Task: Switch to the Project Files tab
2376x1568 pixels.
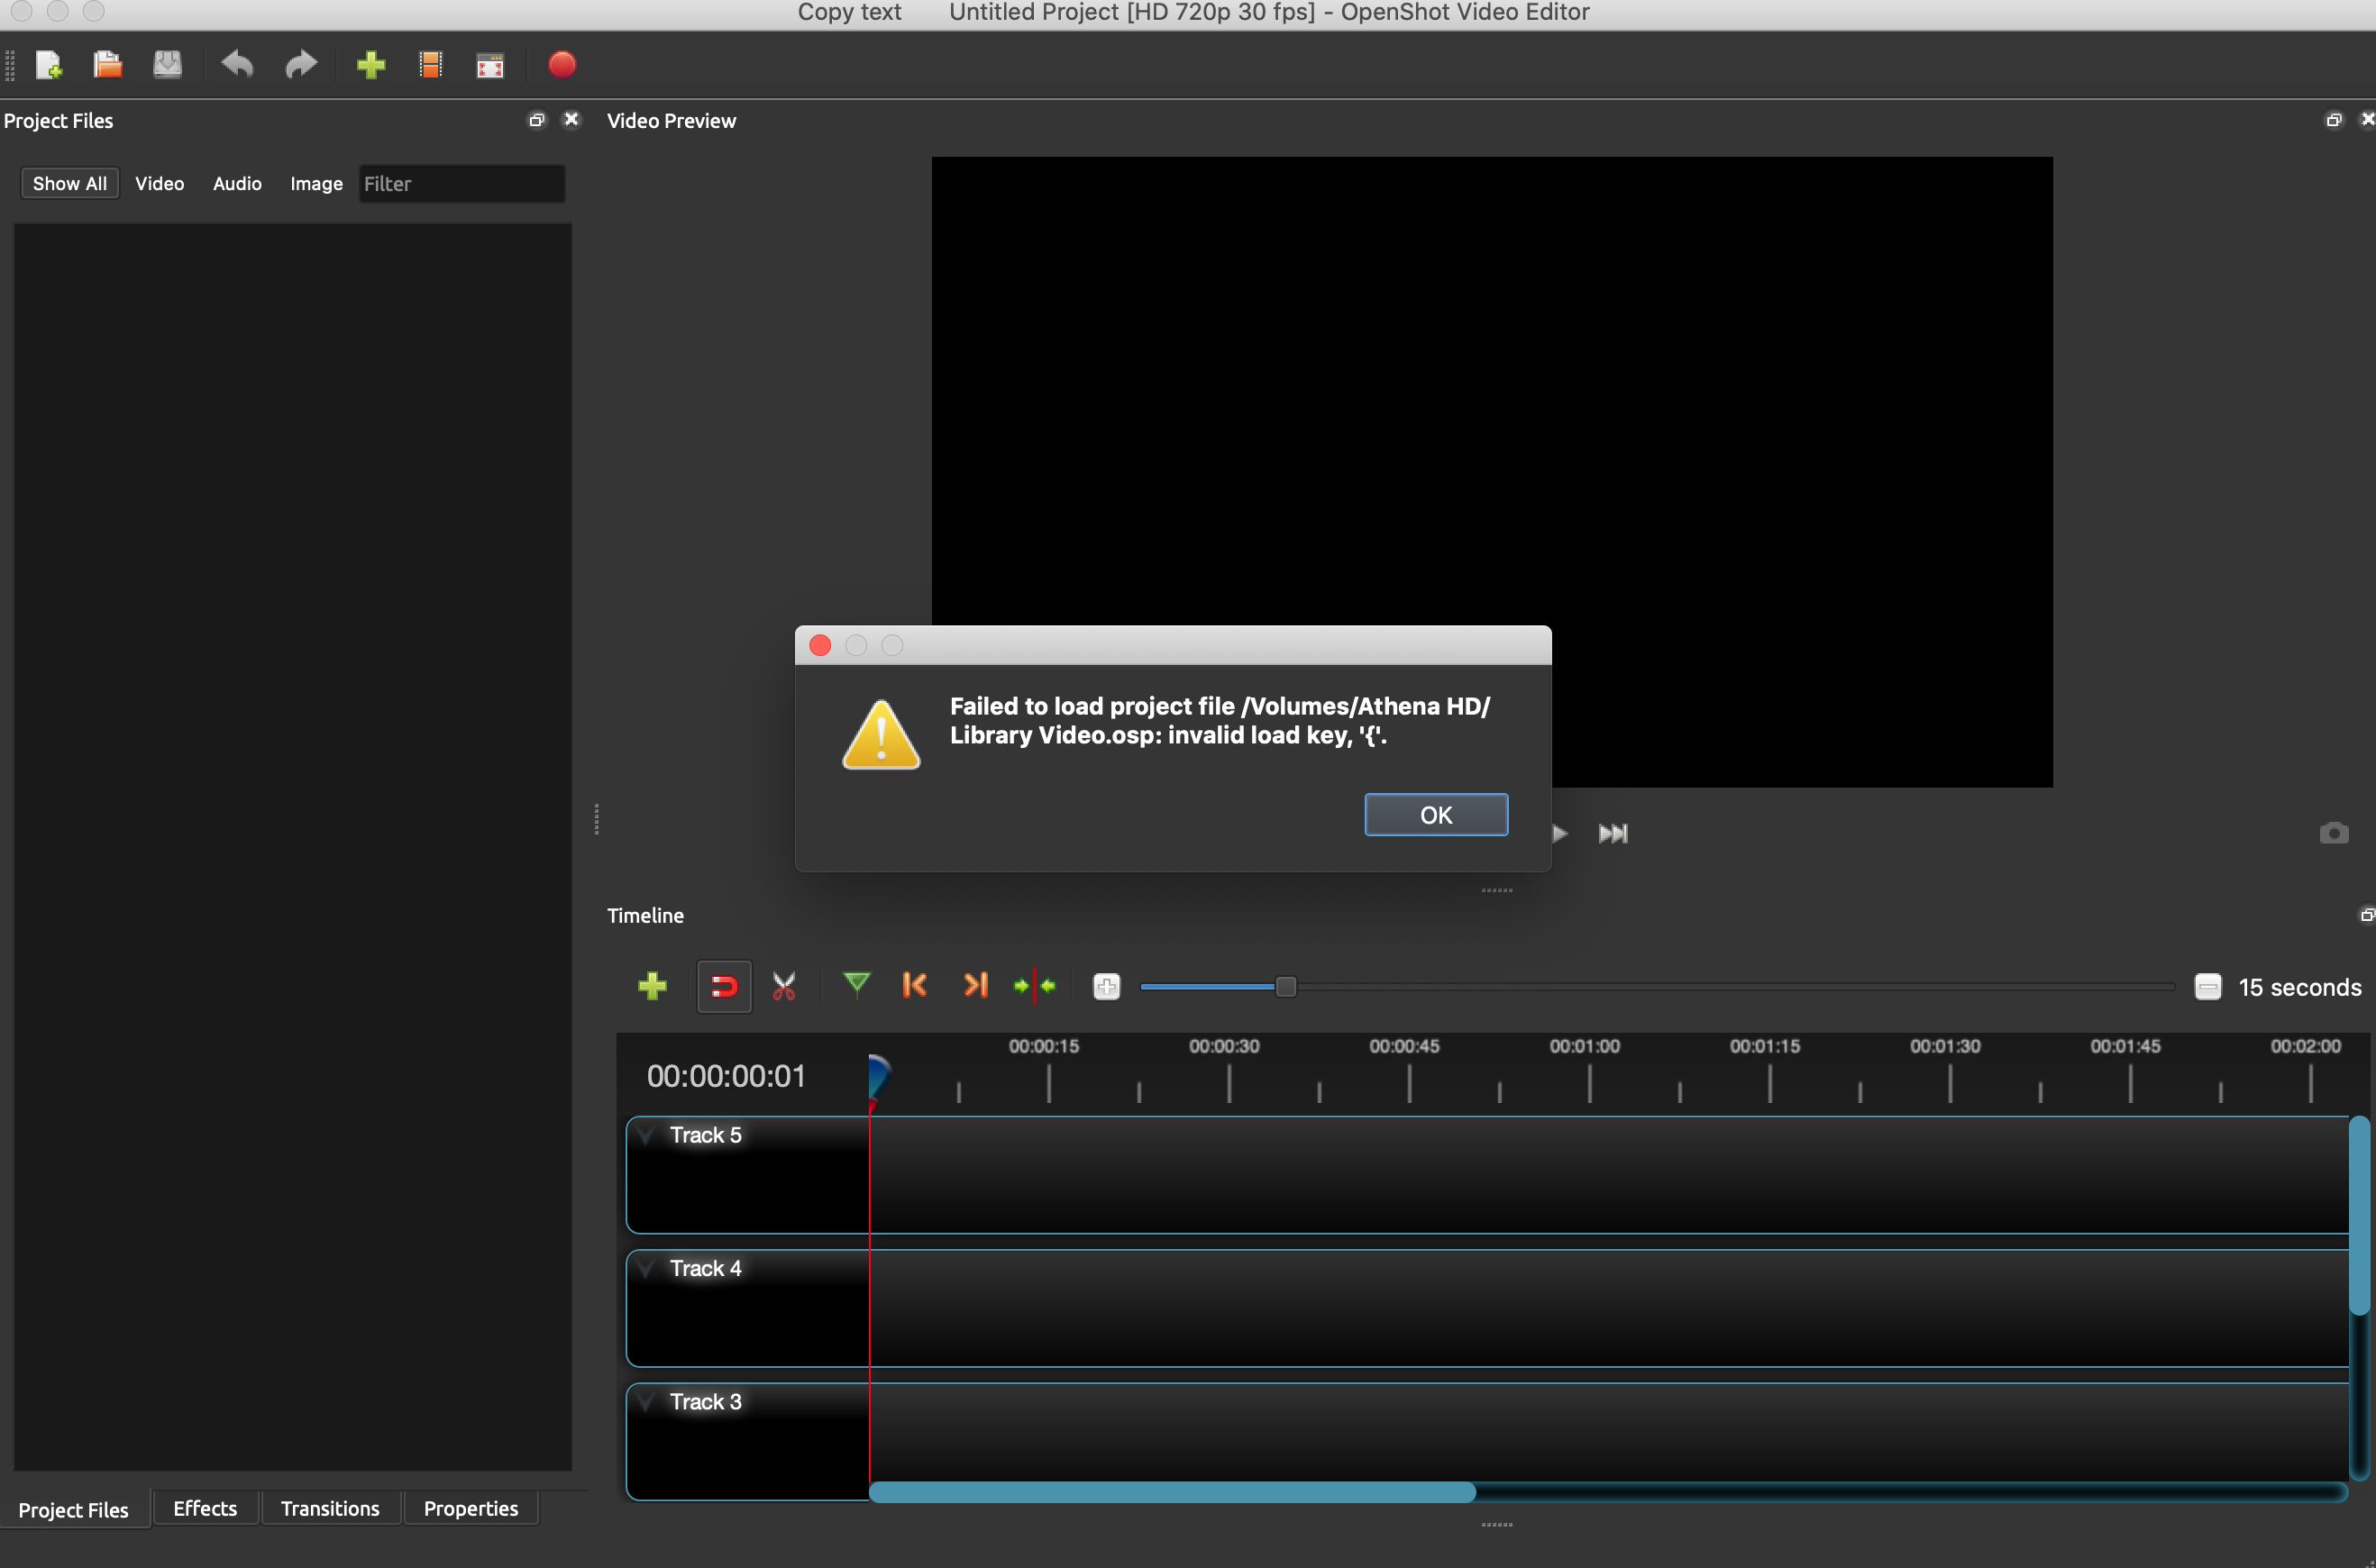Action: coord(74,1510)
